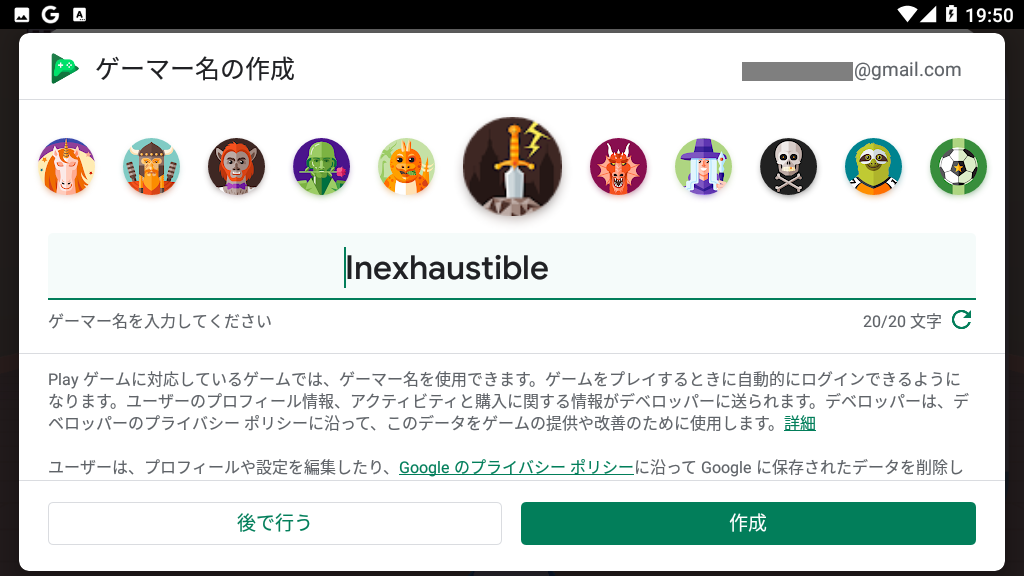Tap the 後で行う do-it-later button
The image size is (1024, 576).
275,523
